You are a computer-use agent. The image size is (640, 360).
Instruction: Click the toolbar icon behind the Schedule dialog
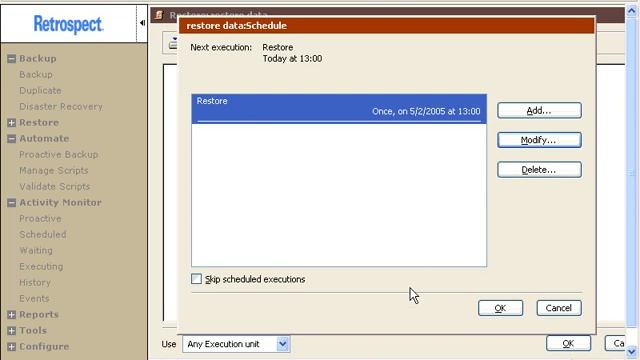pos(172,43)
